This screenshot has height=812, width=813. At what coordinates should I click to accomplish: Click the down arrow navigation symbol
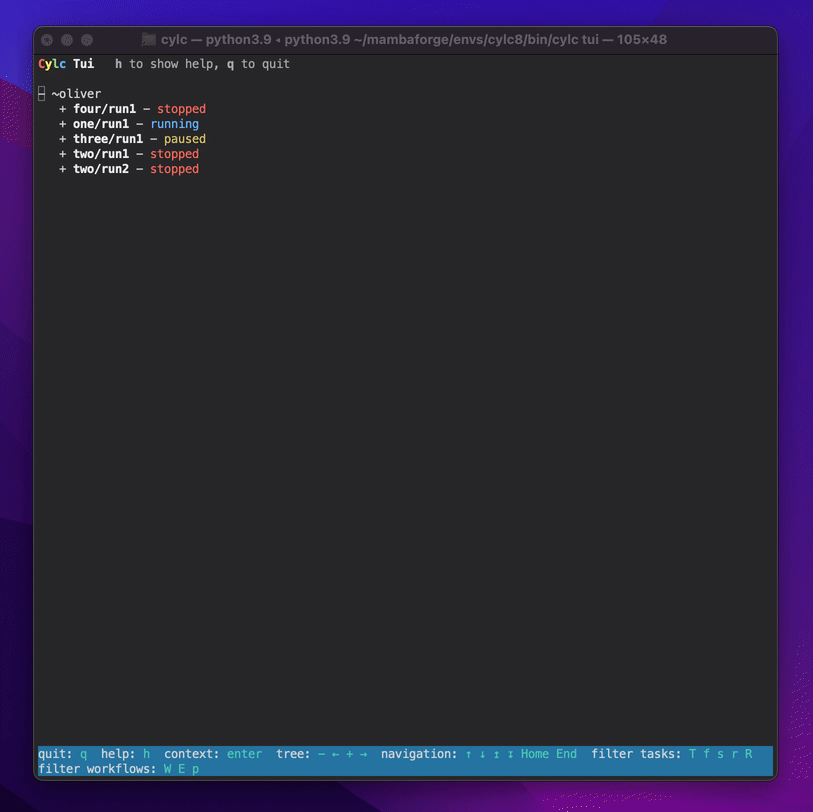coord(482,754)
